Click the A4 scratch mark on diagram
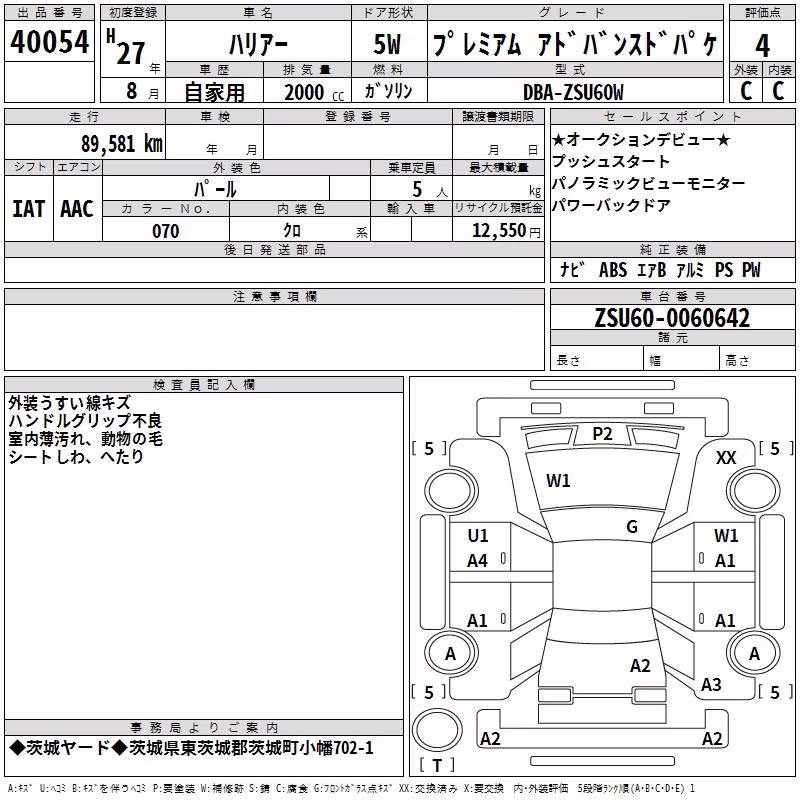 [478, 561]
